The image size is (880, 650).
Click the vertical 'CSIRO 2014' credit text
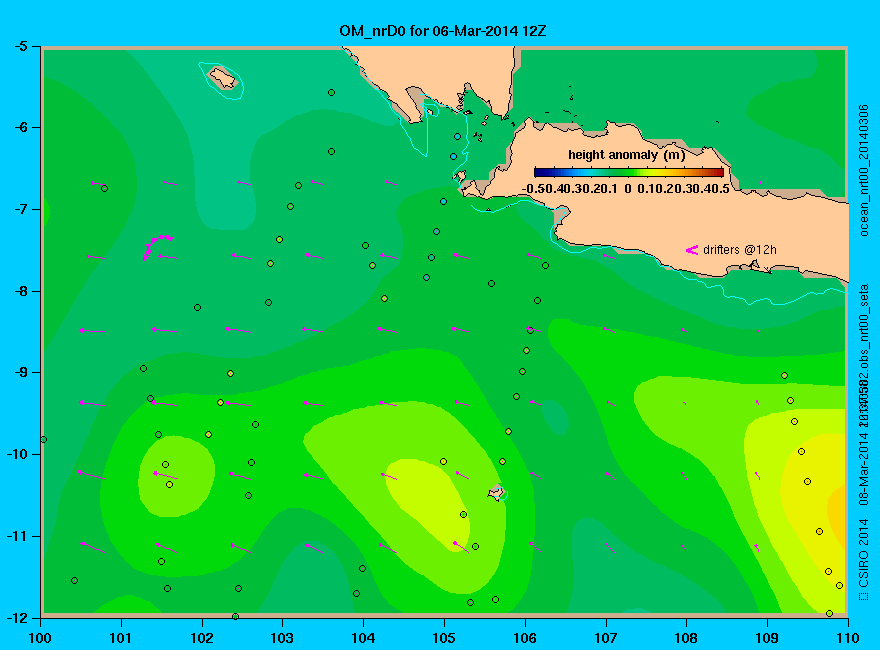[864, 555]
